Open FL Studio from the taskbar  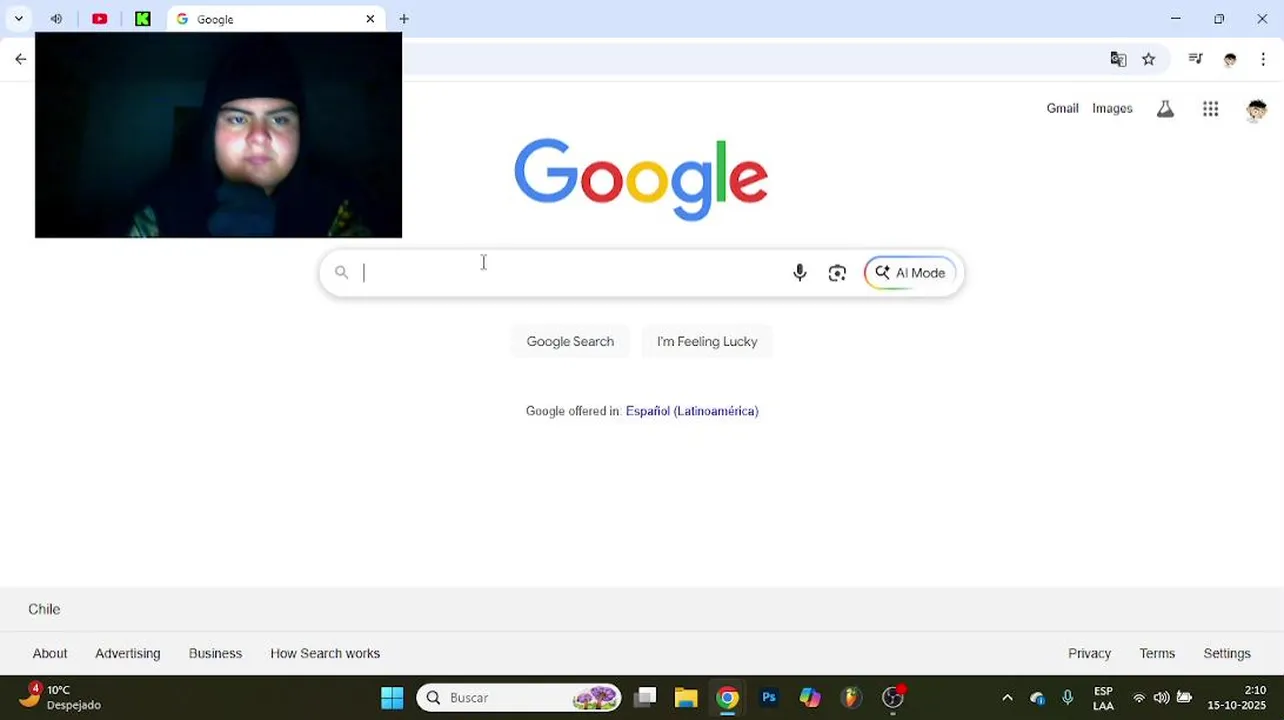(x=851, y=697)
